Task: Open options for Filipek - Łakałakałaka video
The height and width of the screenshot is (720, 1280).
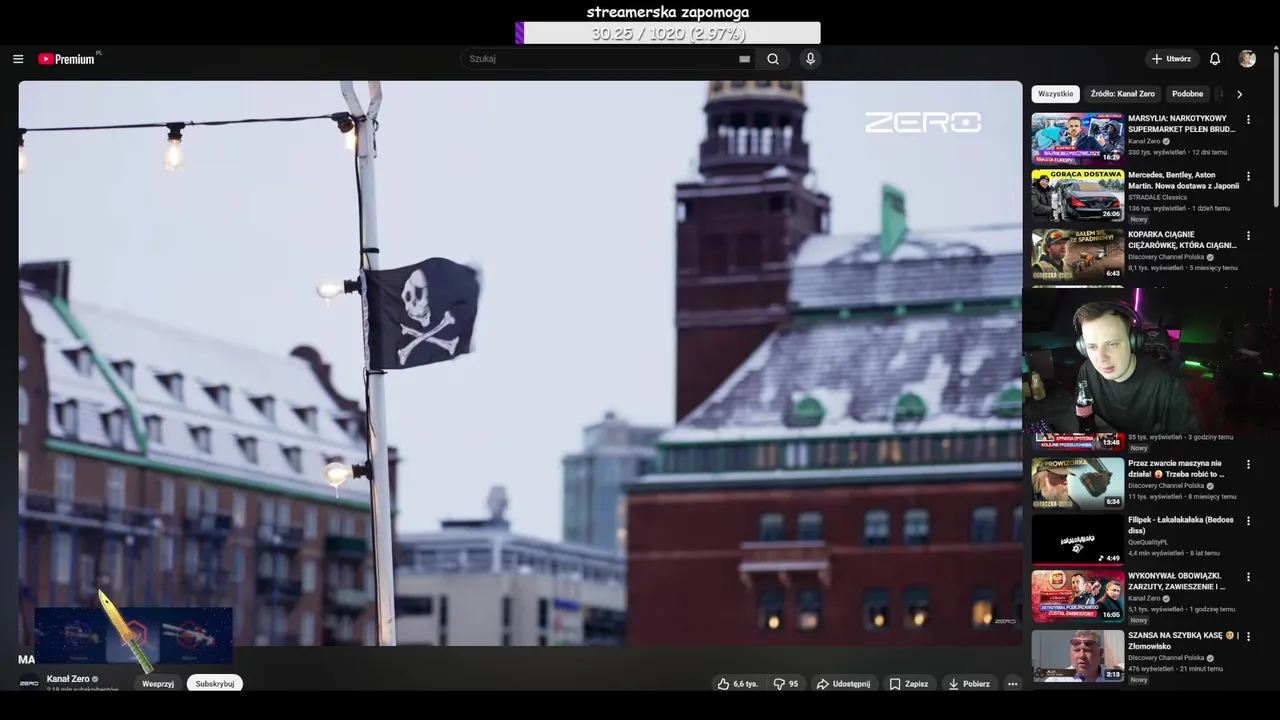Action: (x=1248, y=521)
